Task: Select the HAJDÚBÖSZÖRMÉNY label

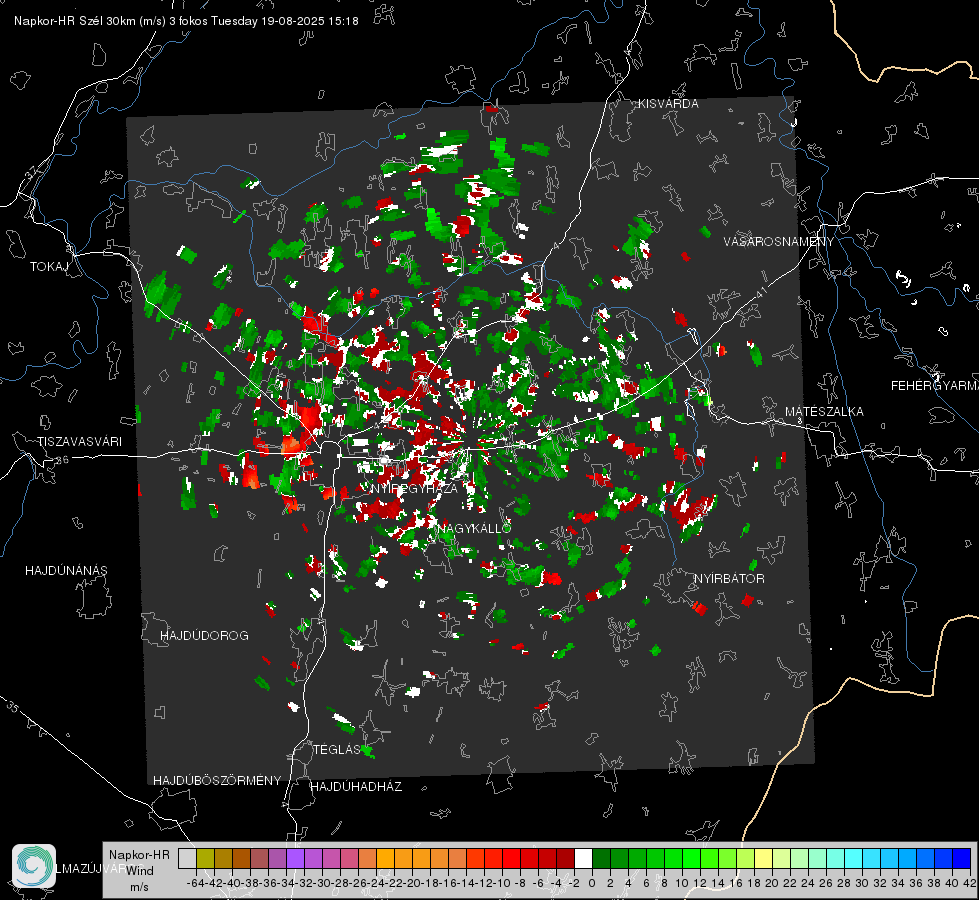Action: [217, 781]
